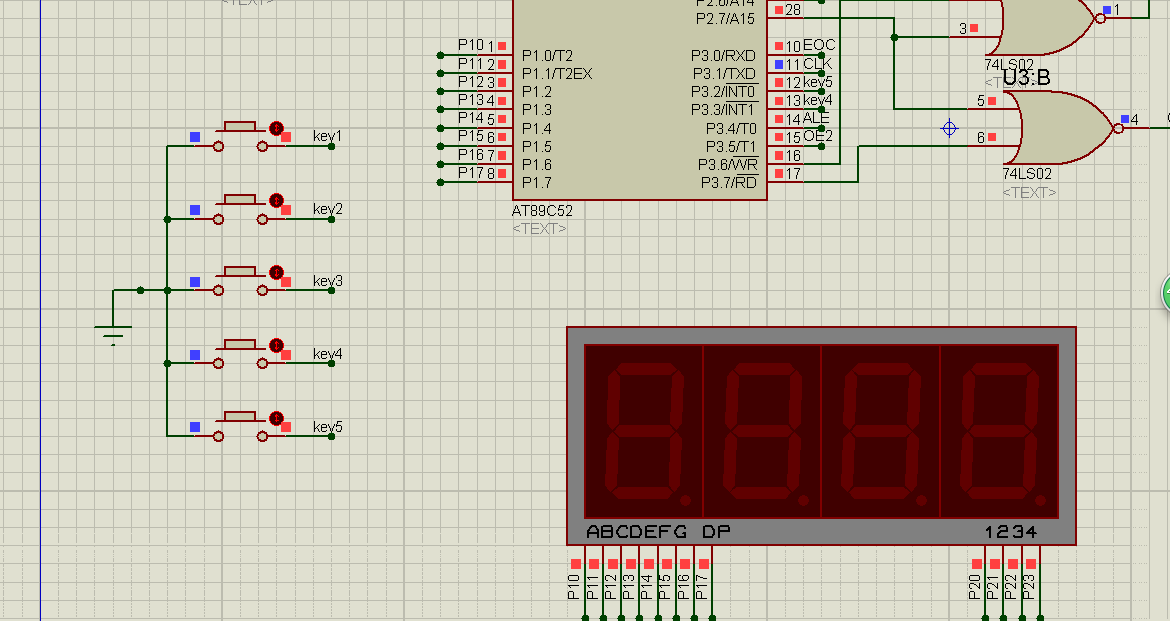This screenshot has height=621, width=1170.
Task: Toggle the red latch actuator on key5
Action: click(x=276, y=418)
